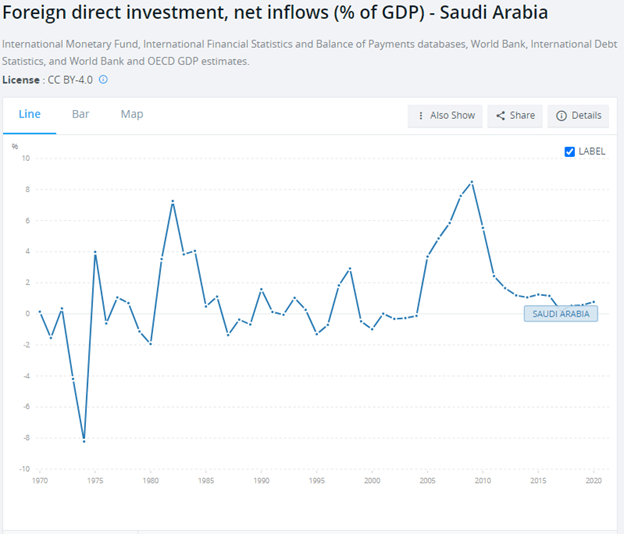Click the 1982 peak data point

click(173, 202)
